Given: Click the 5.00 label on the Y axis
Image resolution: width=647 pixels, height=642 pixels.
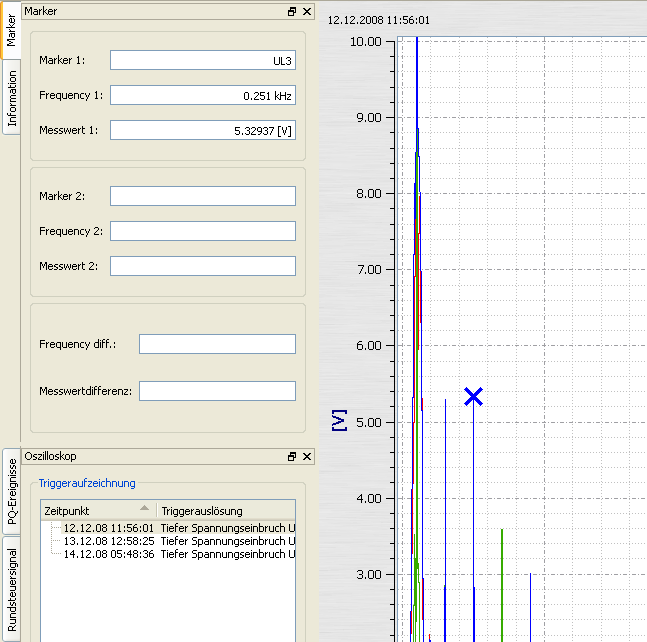Looking at the screenshot, I should 369,422.
